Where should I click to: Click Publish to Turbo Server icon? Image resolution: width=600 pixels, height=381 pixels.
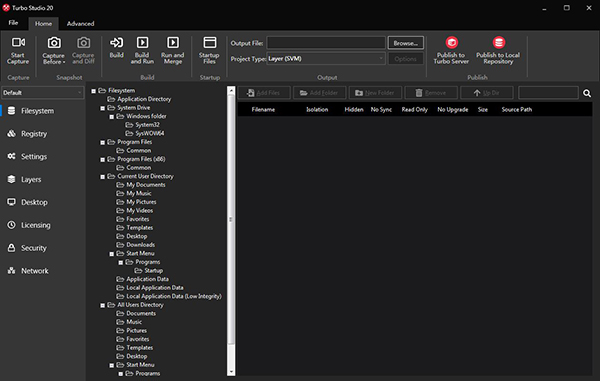pyautogui.click(x=452, y=42)
